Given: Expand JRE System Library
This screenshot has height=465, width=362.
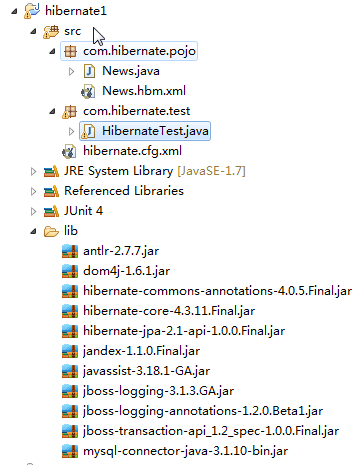Looking at the screenshot, I should coord(33,171).
